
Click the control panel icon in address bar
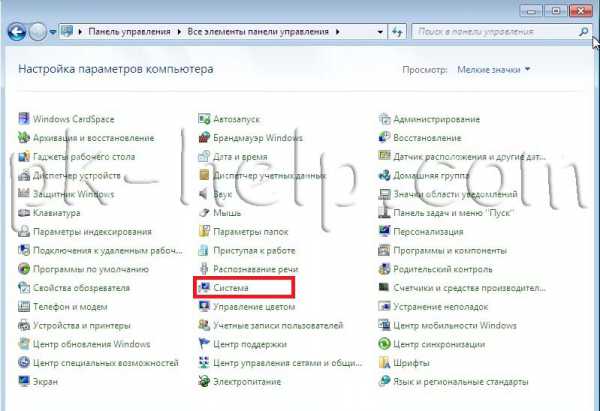tap(67, 31)
